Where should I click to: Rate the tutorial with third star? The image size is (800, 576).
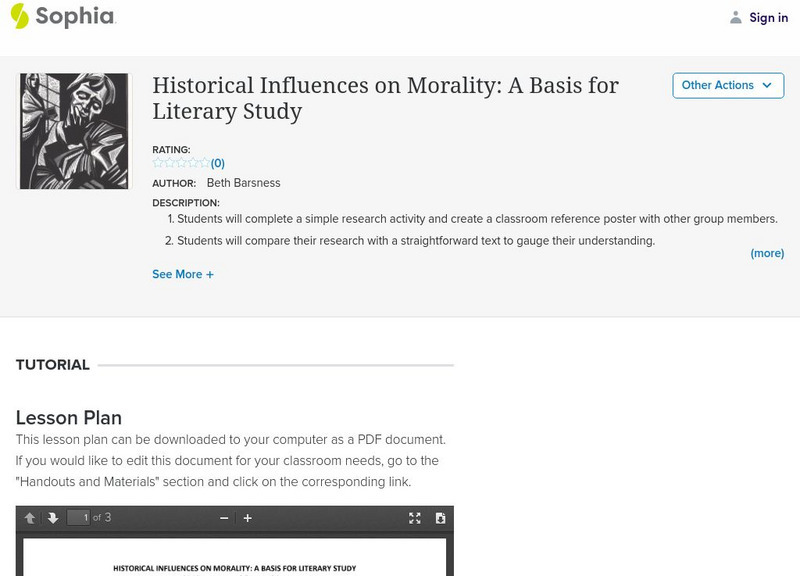point(181,163)
